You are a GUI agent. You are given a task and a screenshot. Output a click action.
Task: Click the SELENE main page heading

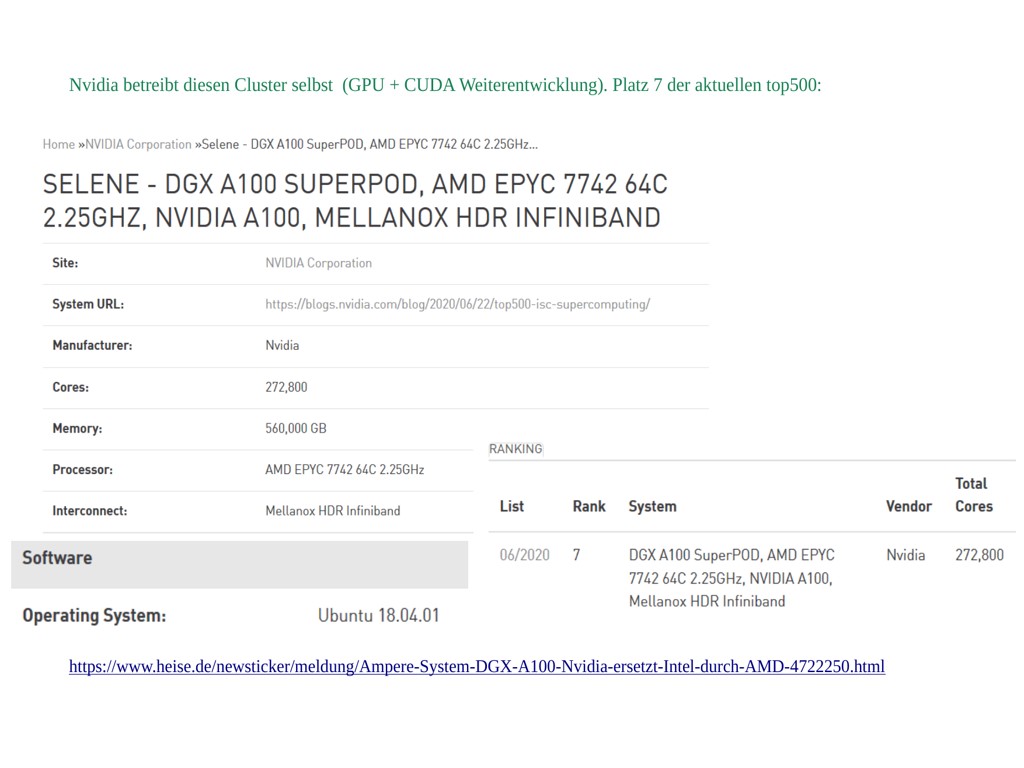click(354, 200)
